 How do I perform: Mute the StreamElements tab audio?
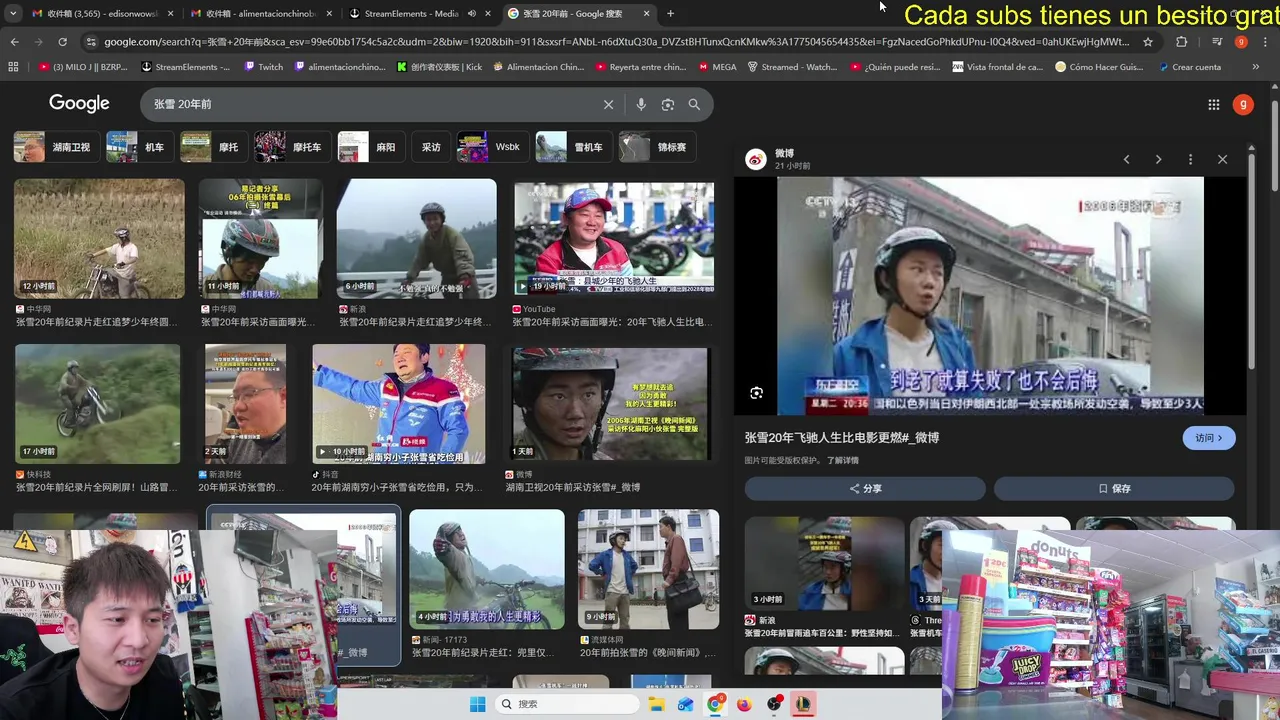point(471,14)
